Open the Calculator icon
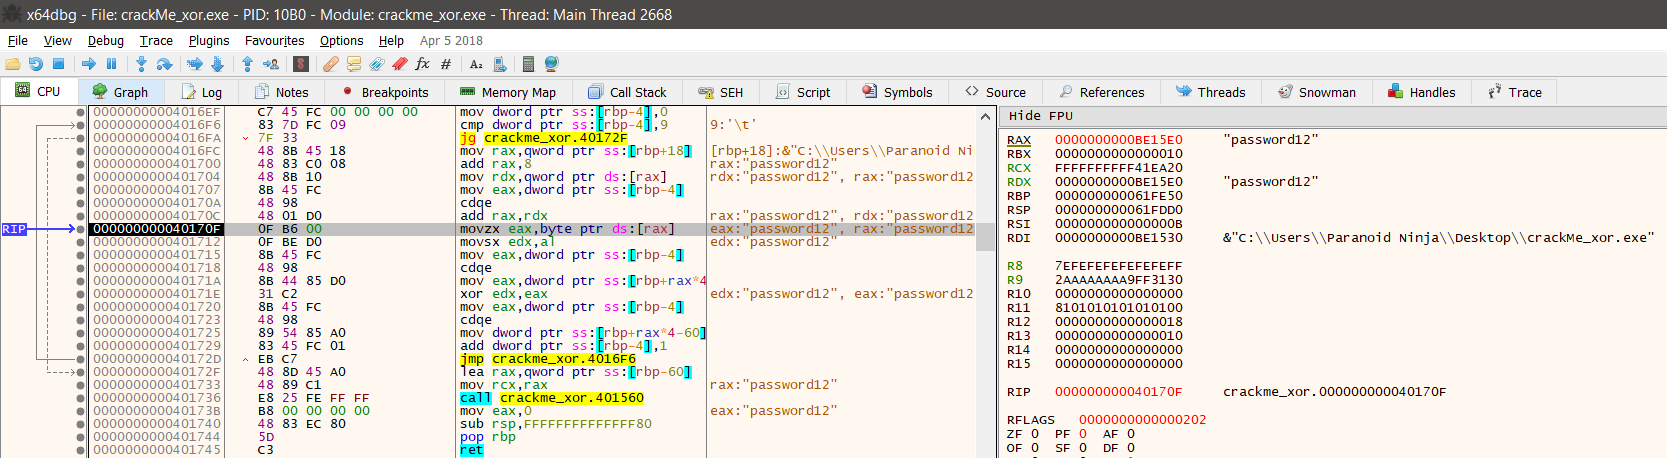This screenshot has width=1667, height=458. [529, 64]
